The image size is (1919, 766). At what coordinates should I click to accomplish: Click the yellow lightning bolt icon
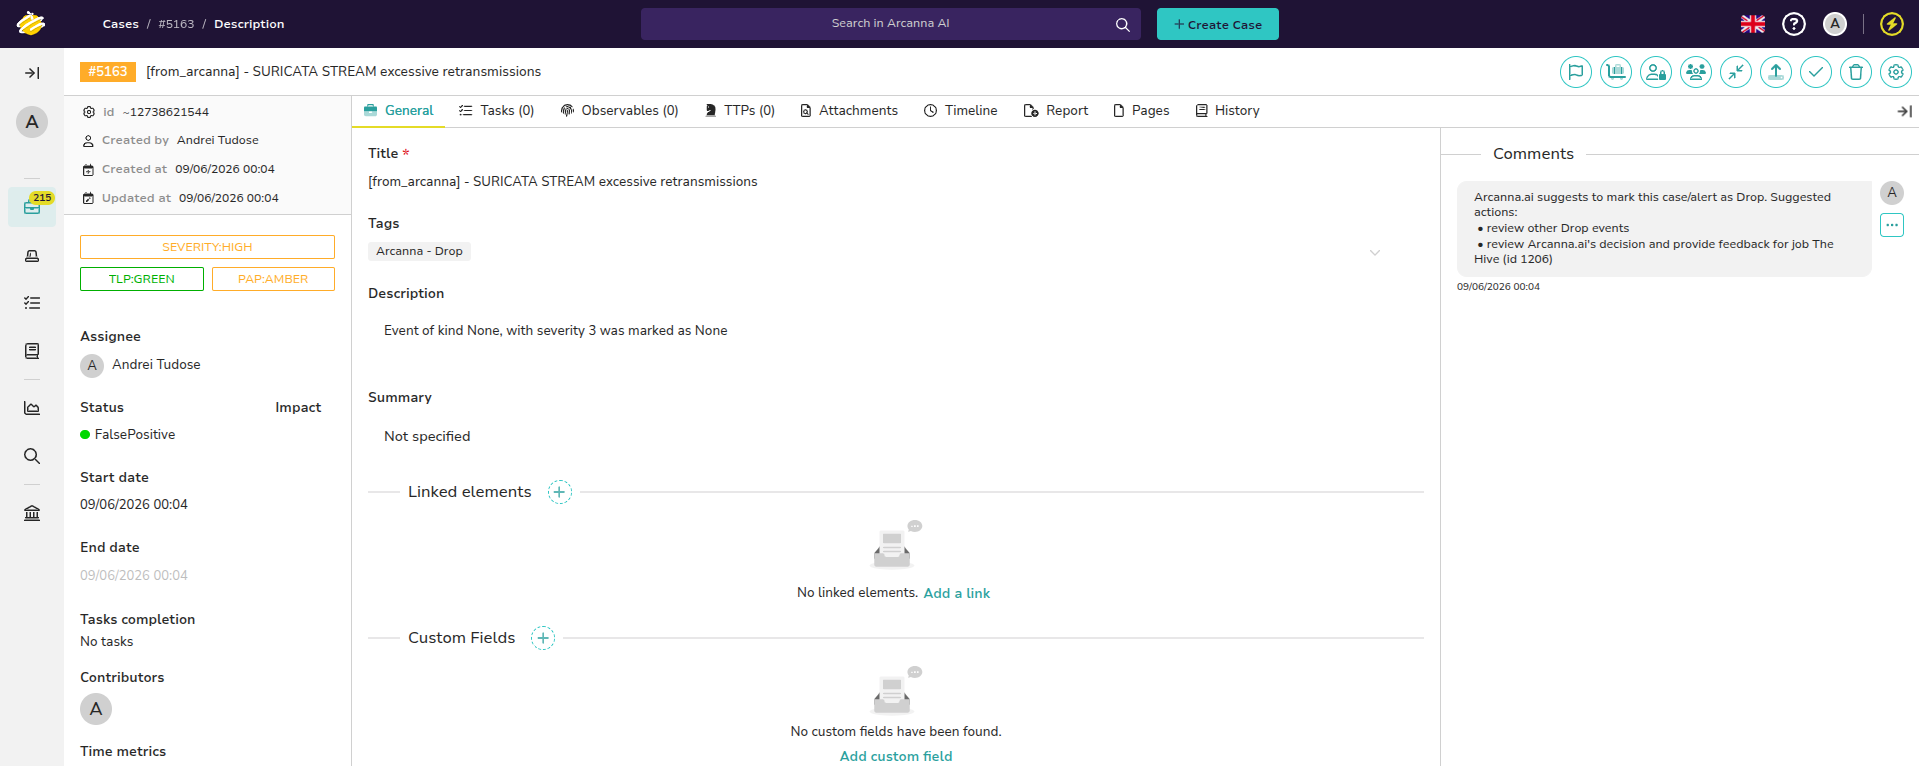pyautogui.click(x=1892, y=24)
